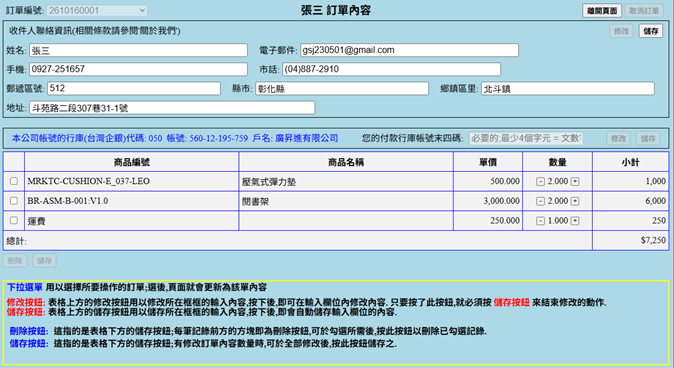Click the save button below the table
Viewport: 674px width, 368px height.
44,261
